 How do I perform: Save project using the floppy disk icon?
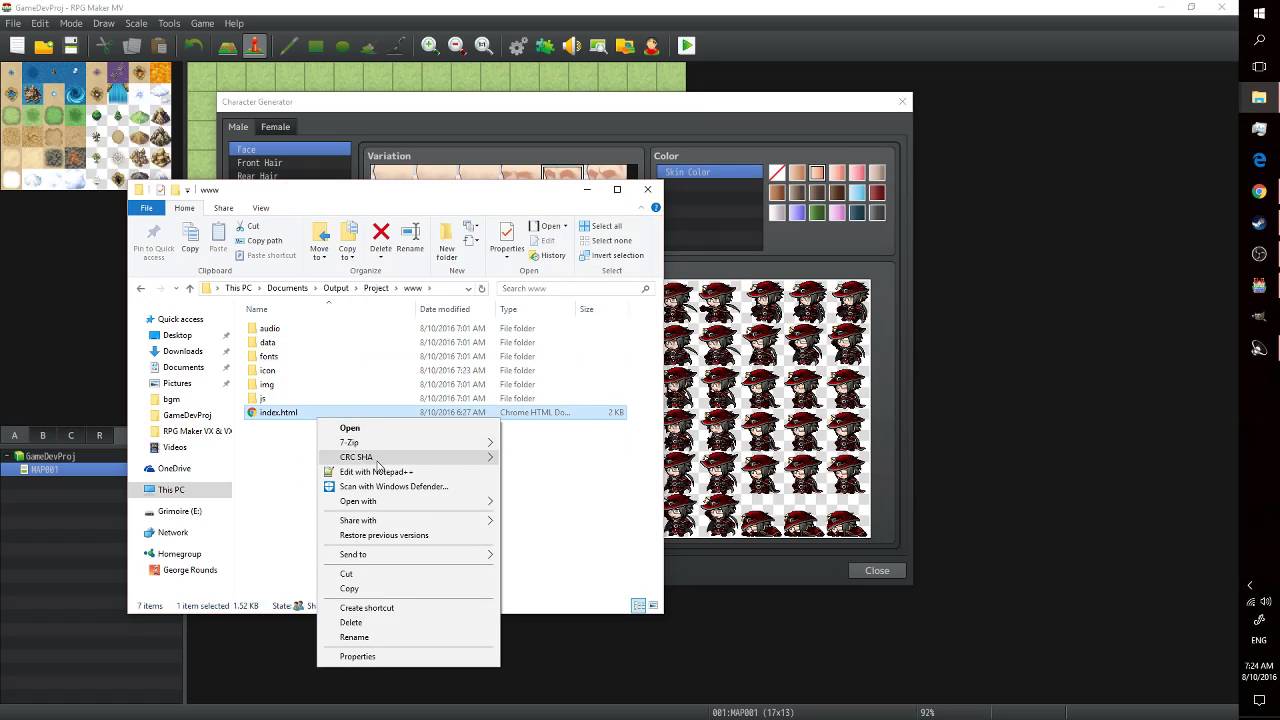pyautogui.click(x=71, y=46)
